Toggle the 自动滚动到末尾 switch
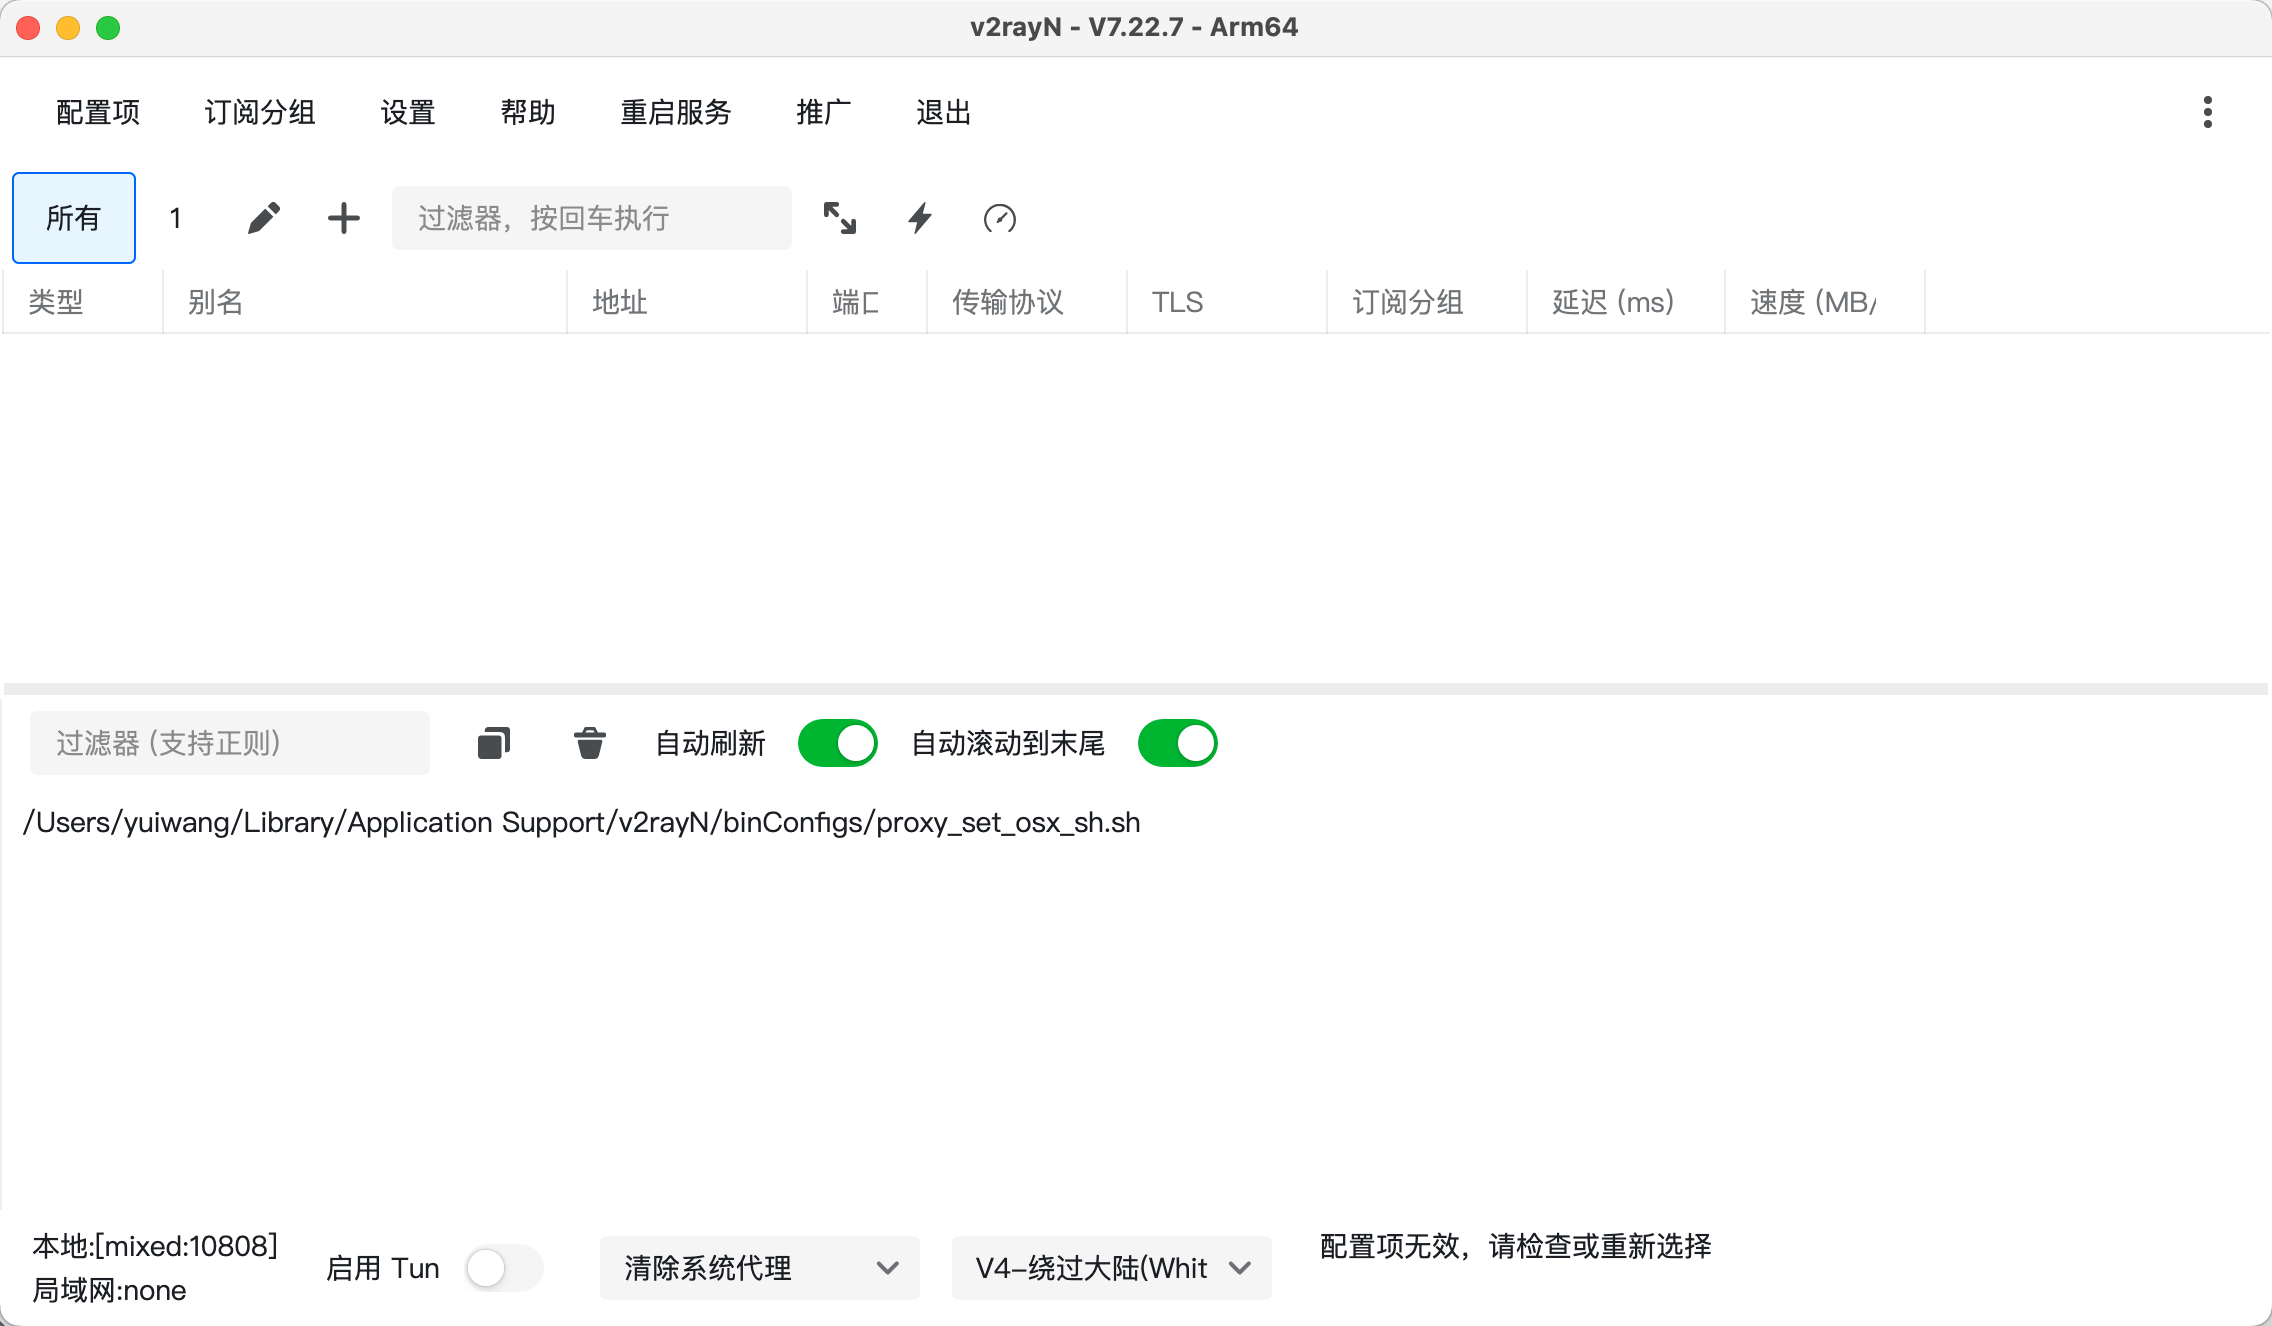The image size is (2272, 1326). [x=1178, y=743]
